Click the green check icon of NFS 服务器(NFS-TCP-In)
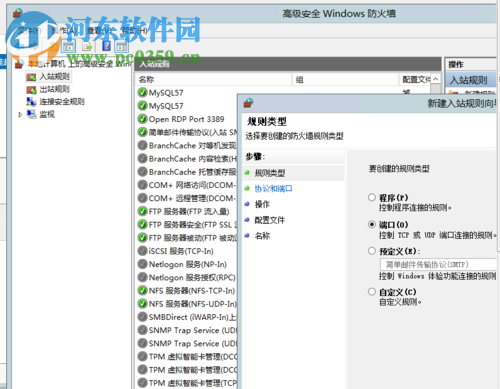500x389 pixels. (142, 290)
